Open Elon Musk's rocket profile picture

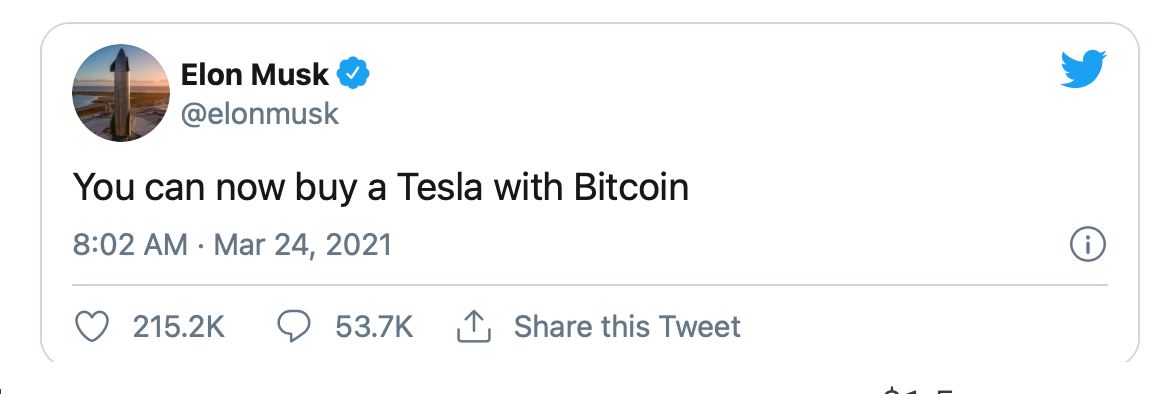coord(121,93)
